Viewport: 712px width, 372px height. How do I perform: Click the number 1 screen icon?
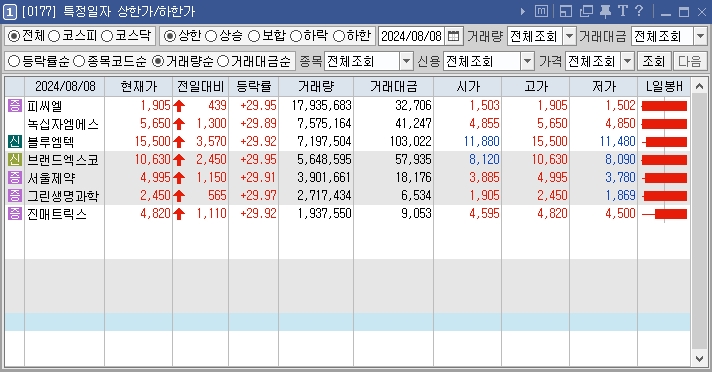[x=10, y=12]
